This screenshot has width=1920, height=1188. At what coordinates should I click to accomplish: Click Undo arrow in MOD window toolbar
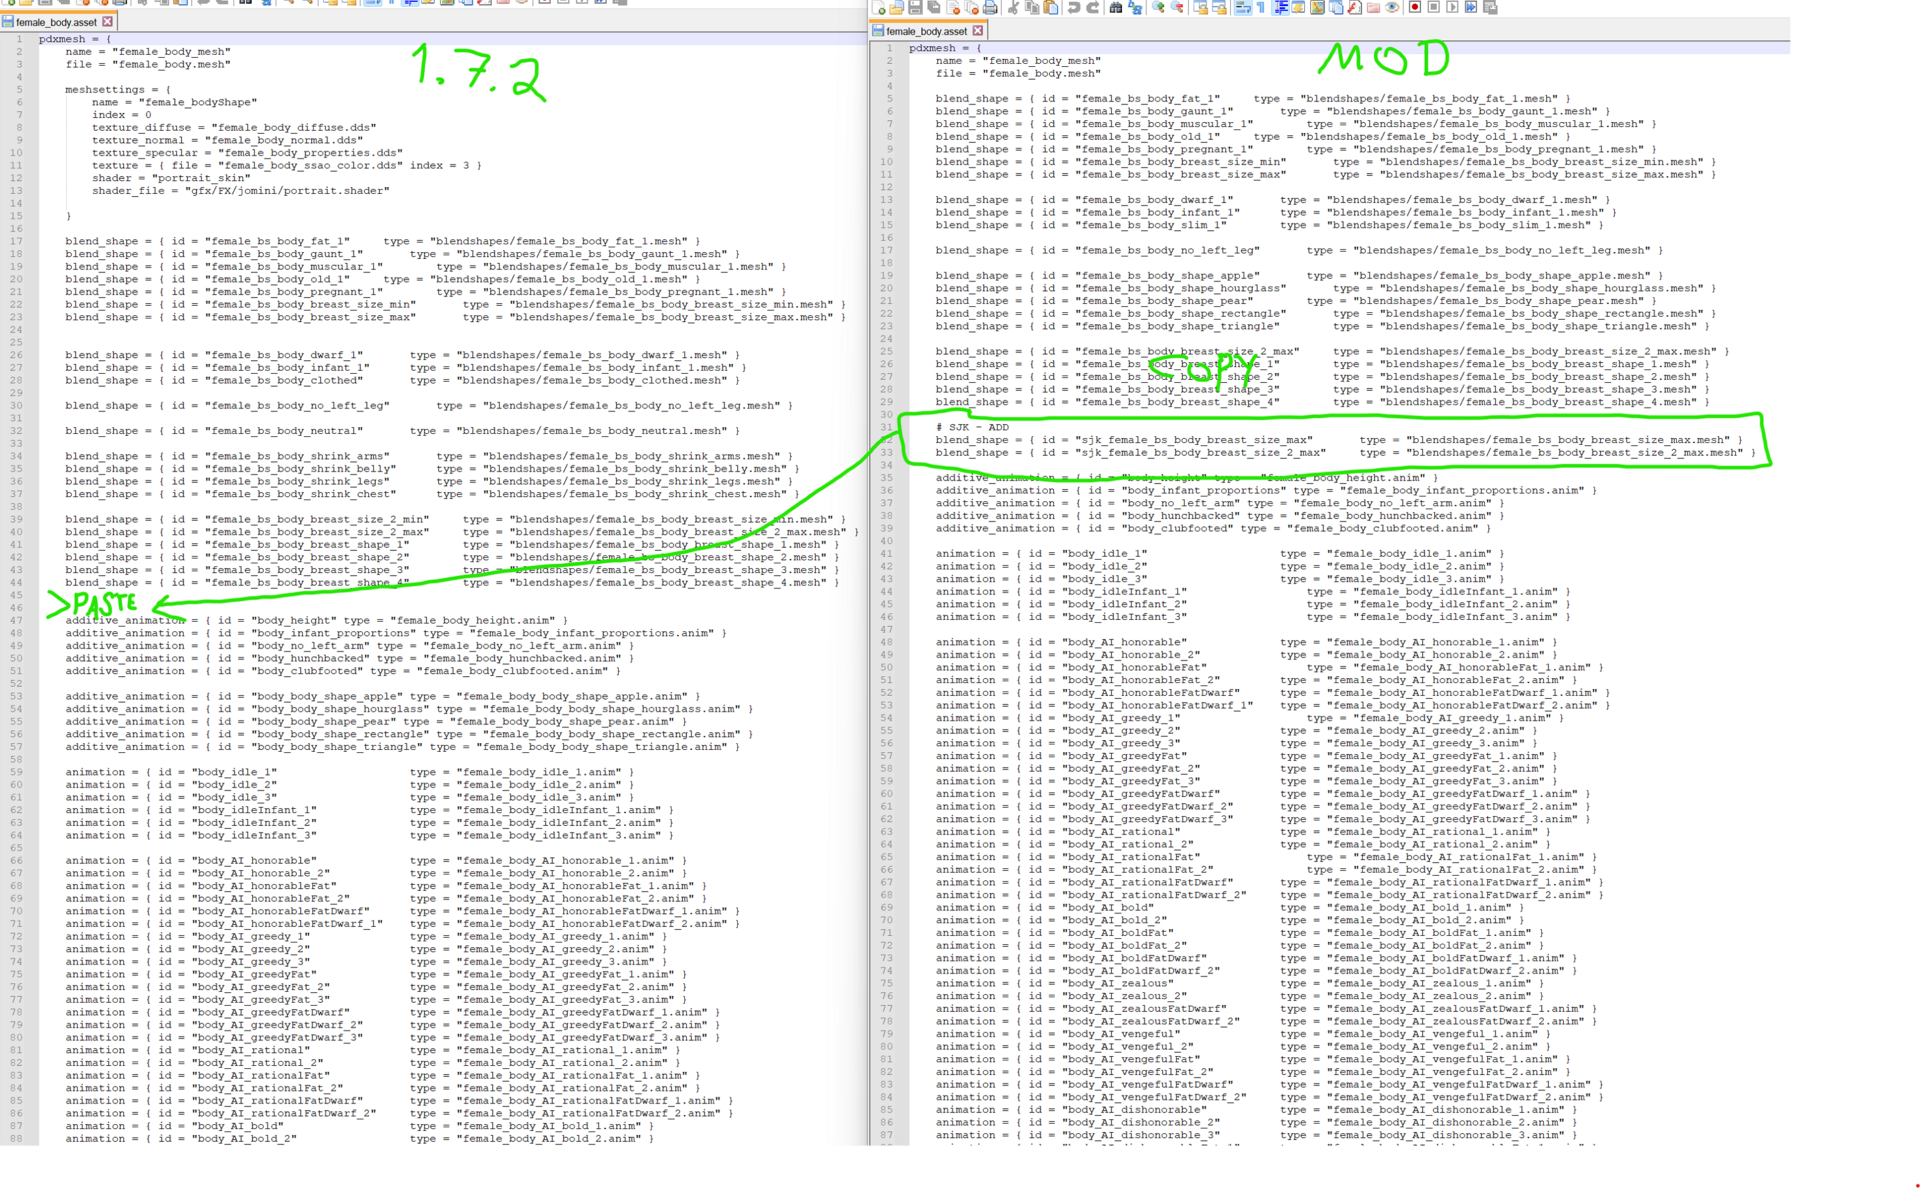1073,7
